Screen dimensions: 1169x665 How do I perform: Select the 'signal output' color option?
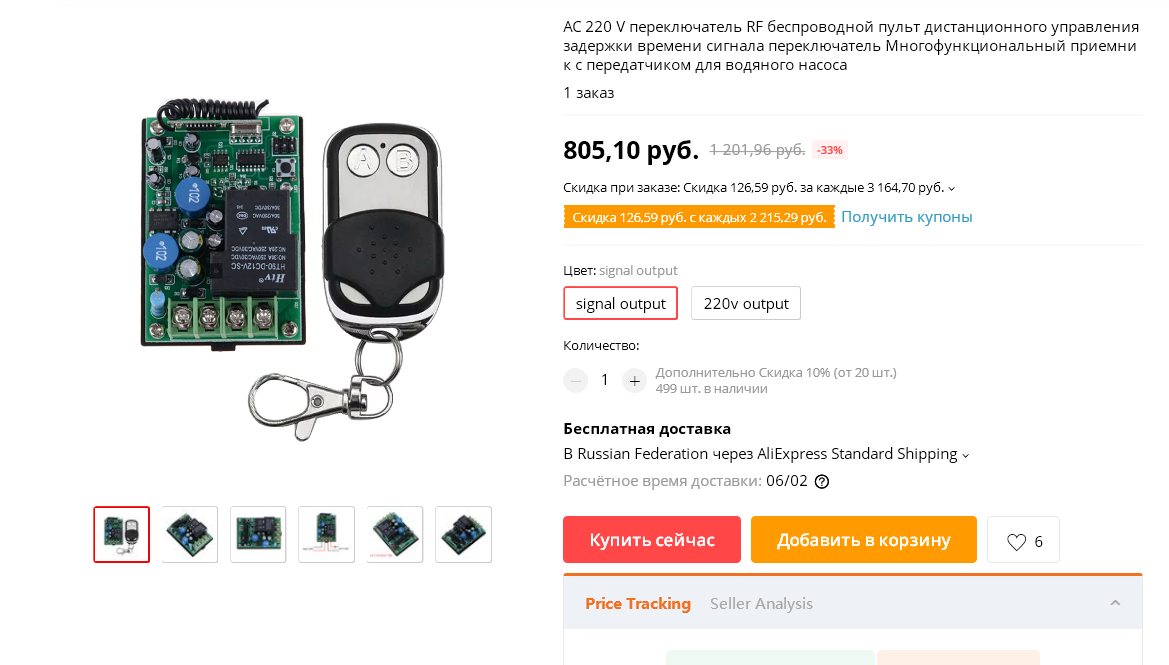(620, 303)
